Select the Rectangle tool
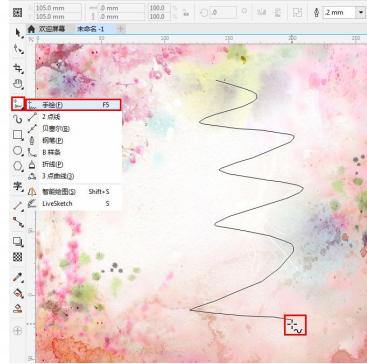367x364 pixels. point(18,135)
